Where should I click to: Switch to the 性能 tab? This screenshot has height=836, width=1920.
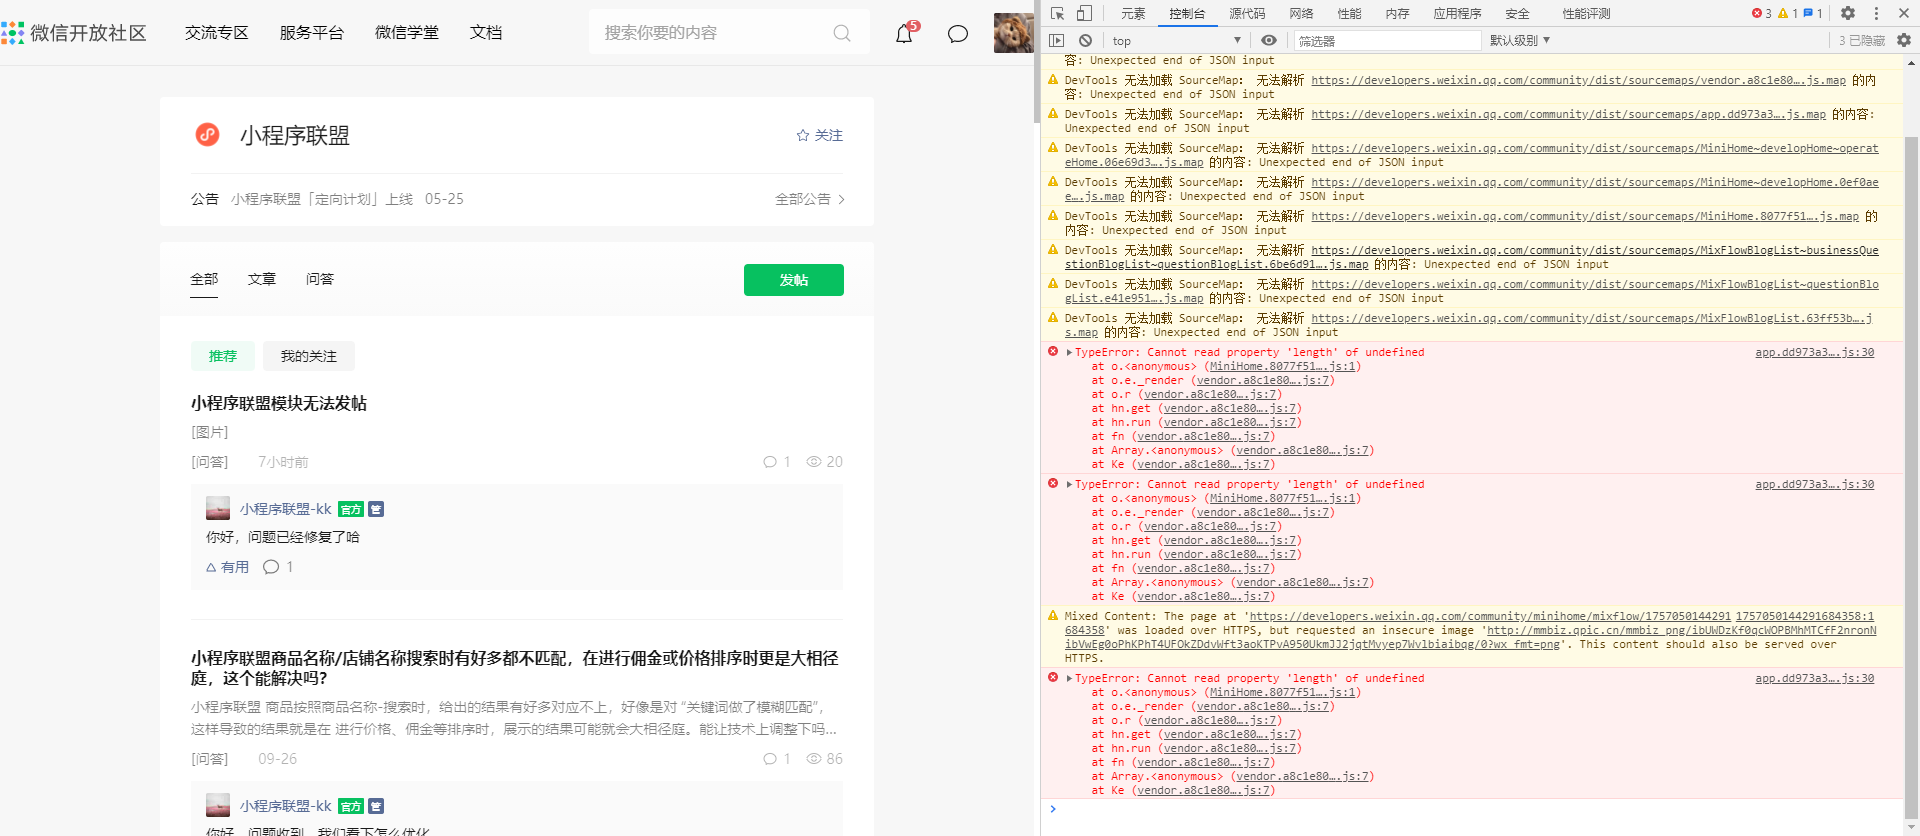point(1349,13)
